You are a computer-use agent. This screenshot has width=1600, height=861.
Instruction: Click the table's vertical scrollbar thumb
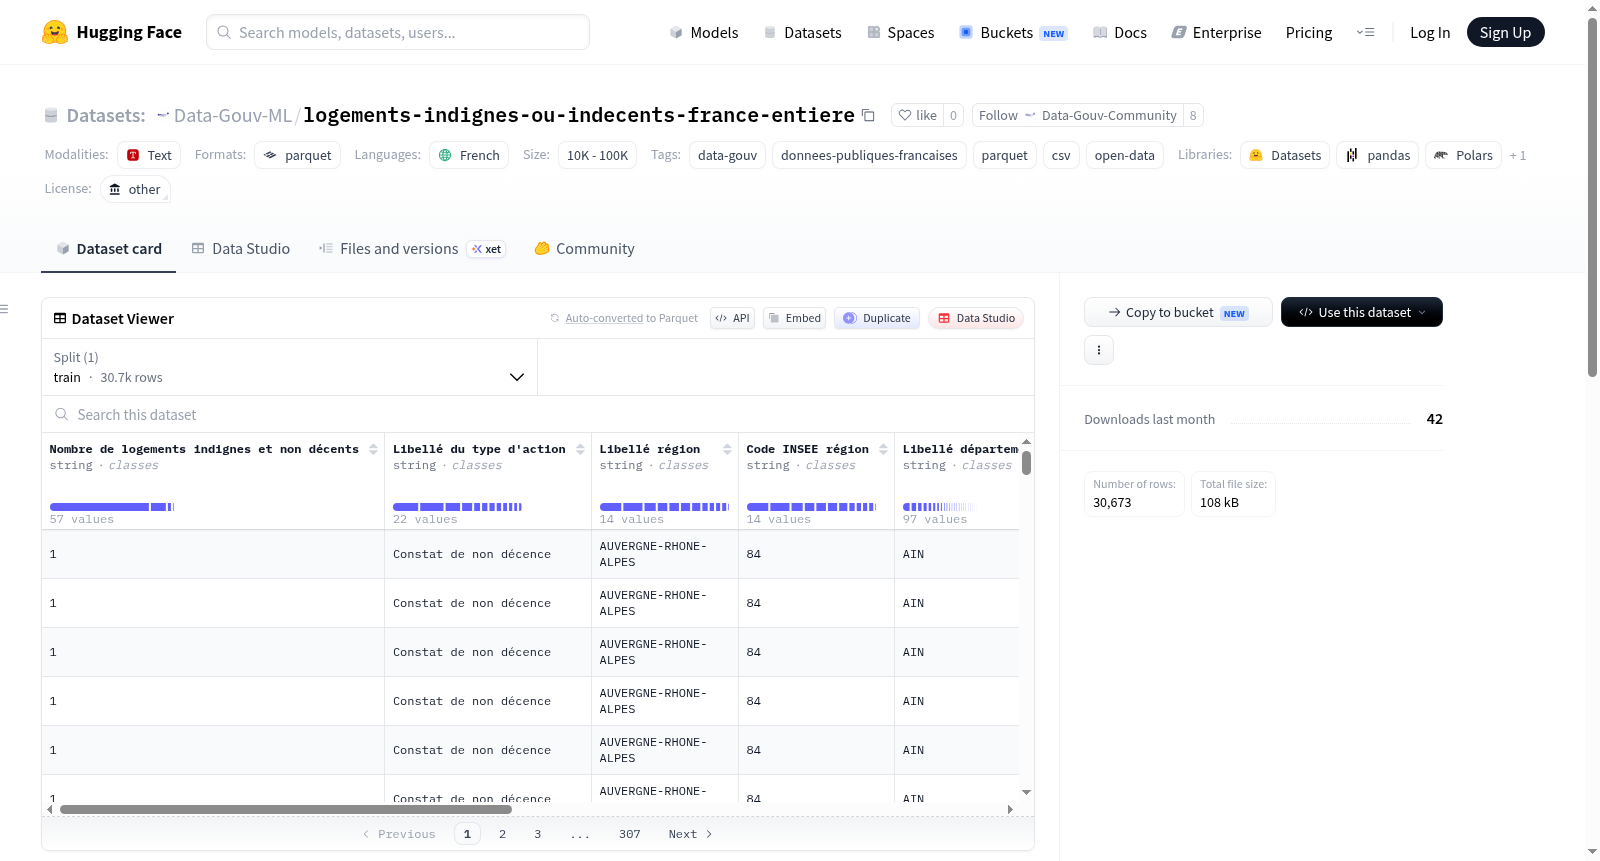point(1026,463)
